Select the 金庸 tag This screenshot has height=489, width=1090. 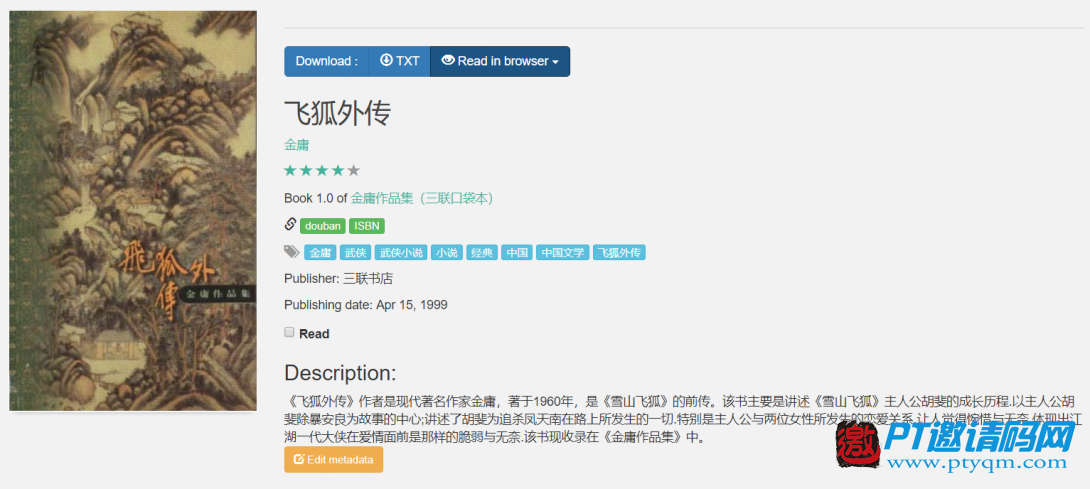321,252
